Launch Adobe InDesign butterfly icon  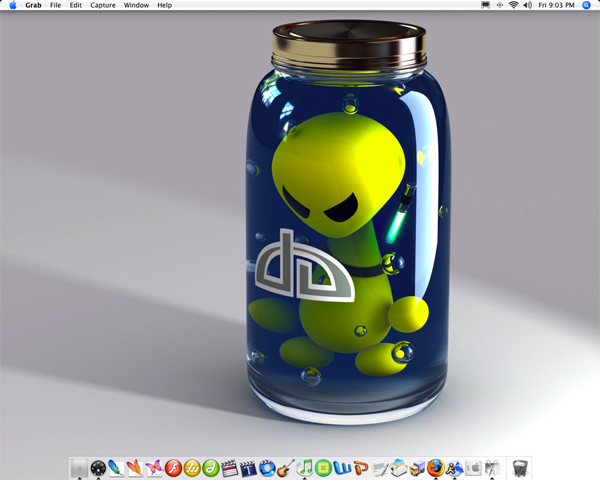coord(154,468)
